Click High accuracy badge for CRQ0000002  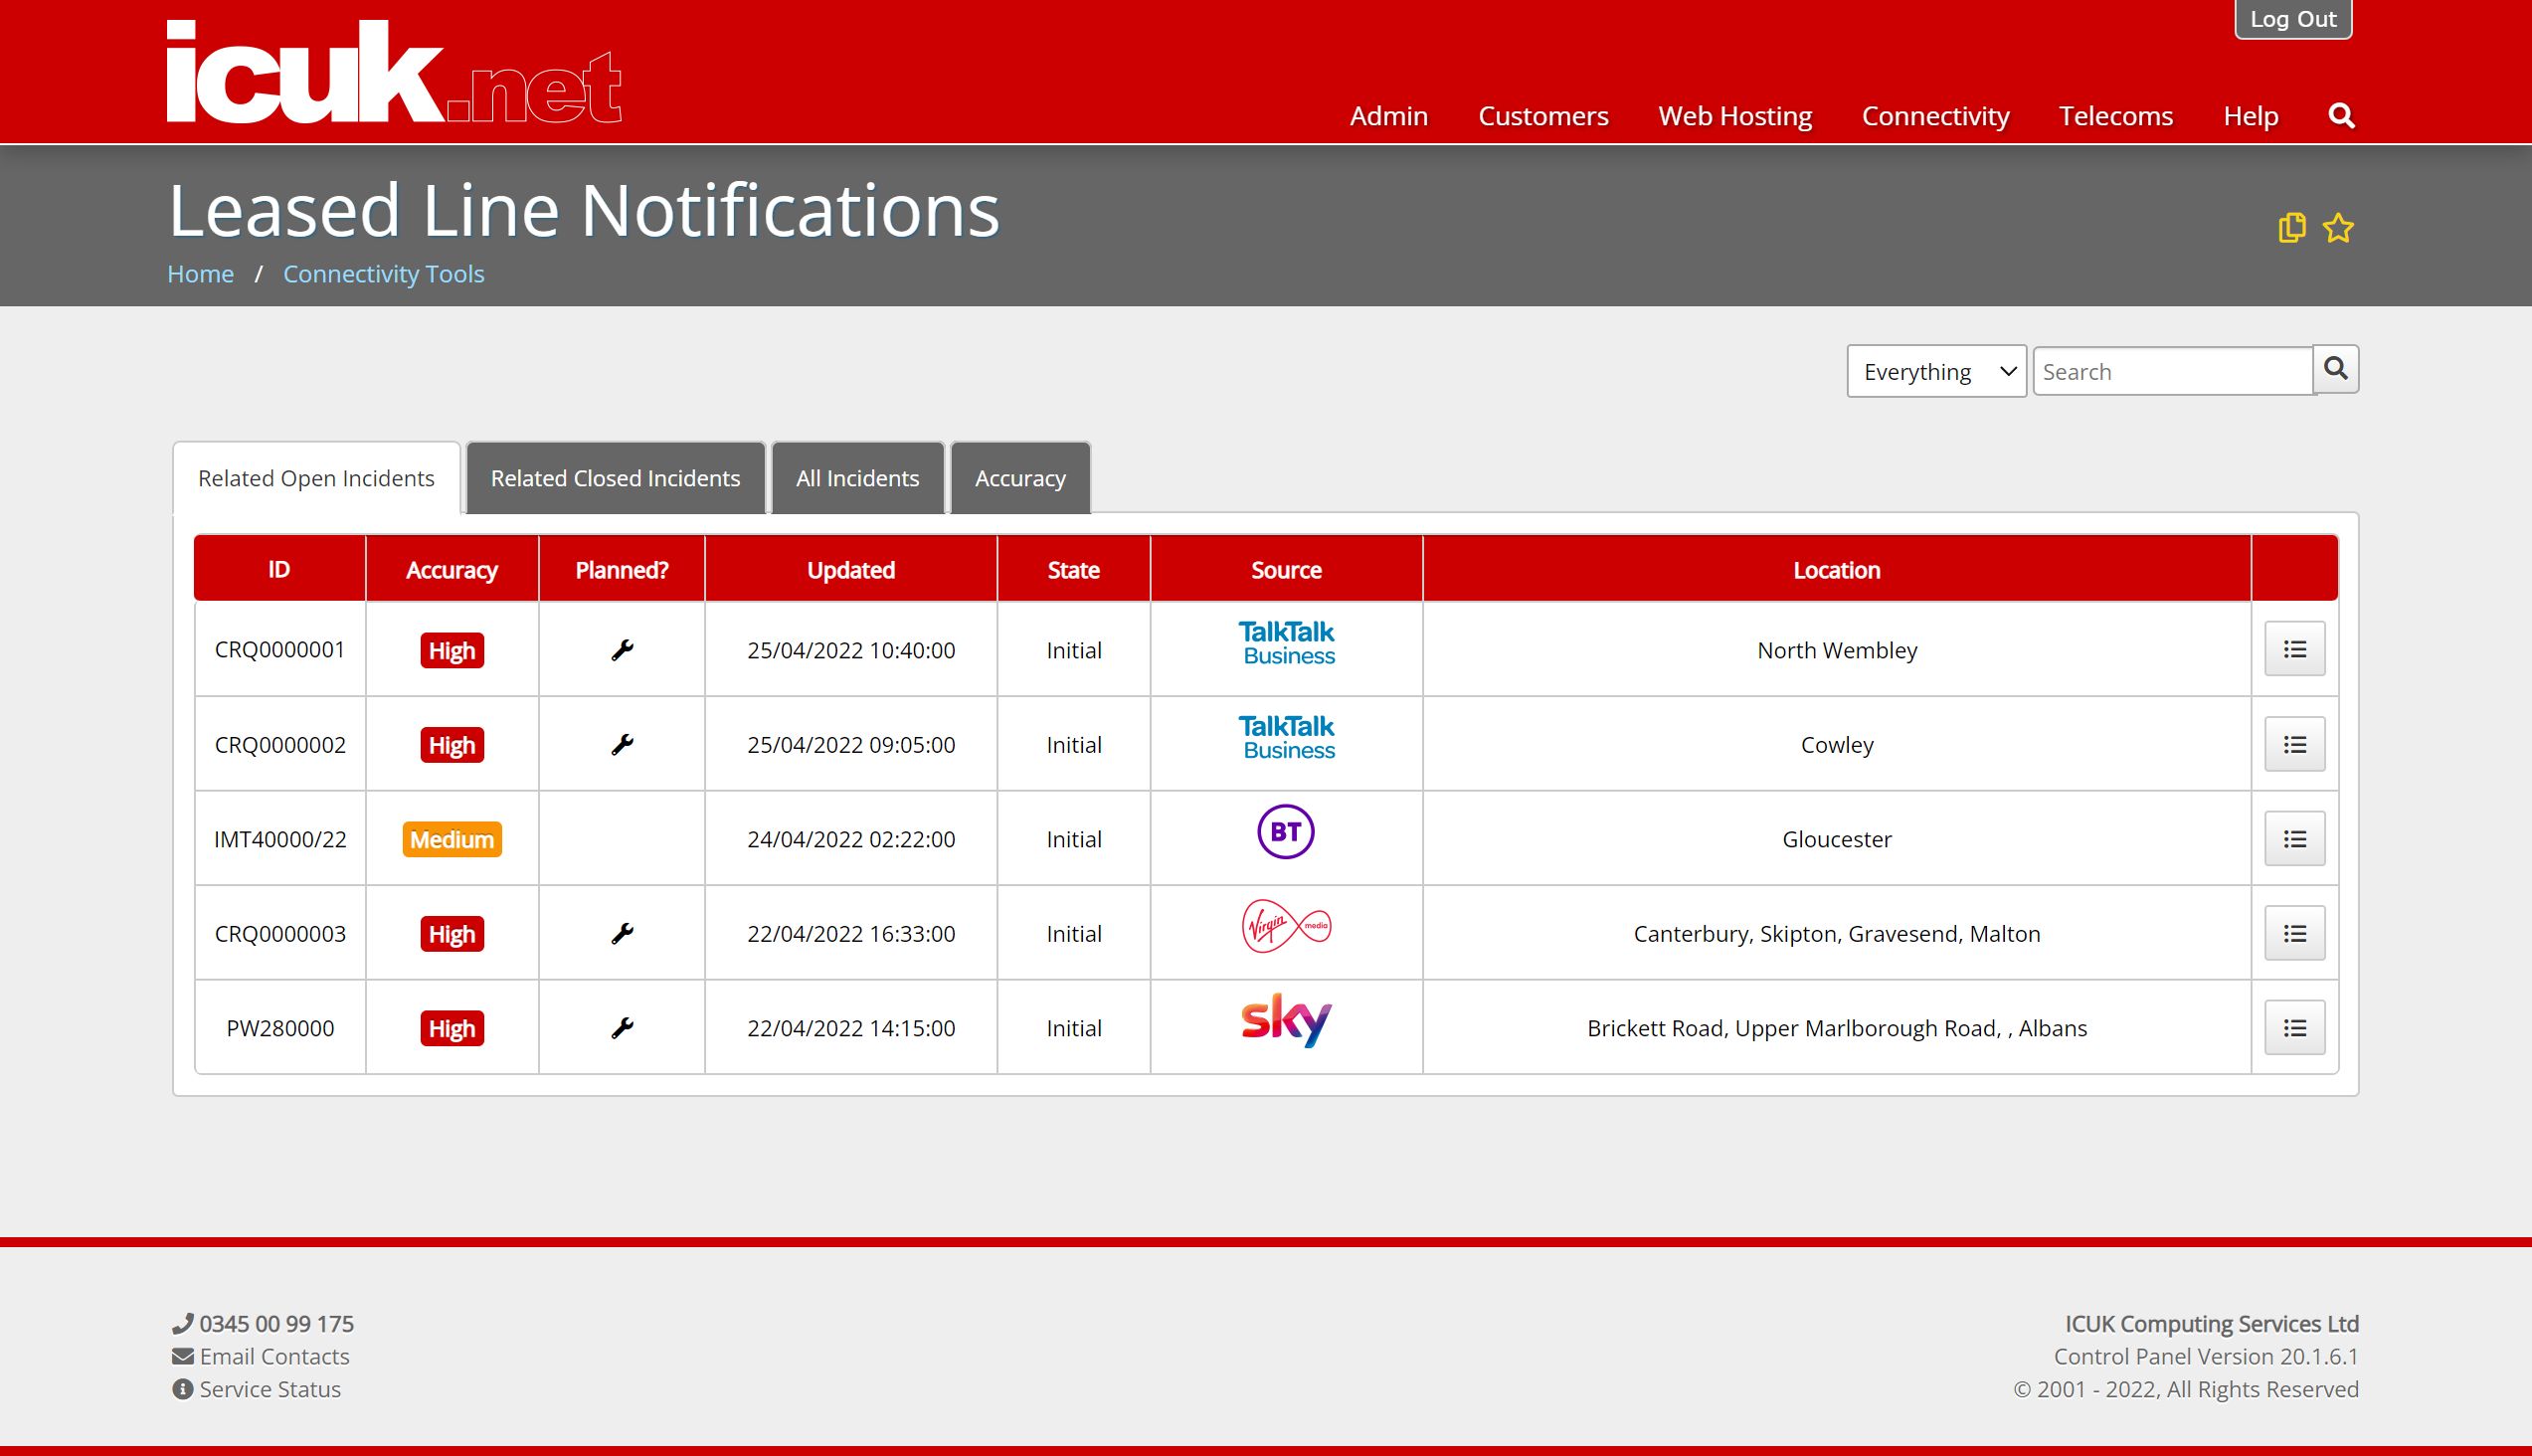pos(452,745)
